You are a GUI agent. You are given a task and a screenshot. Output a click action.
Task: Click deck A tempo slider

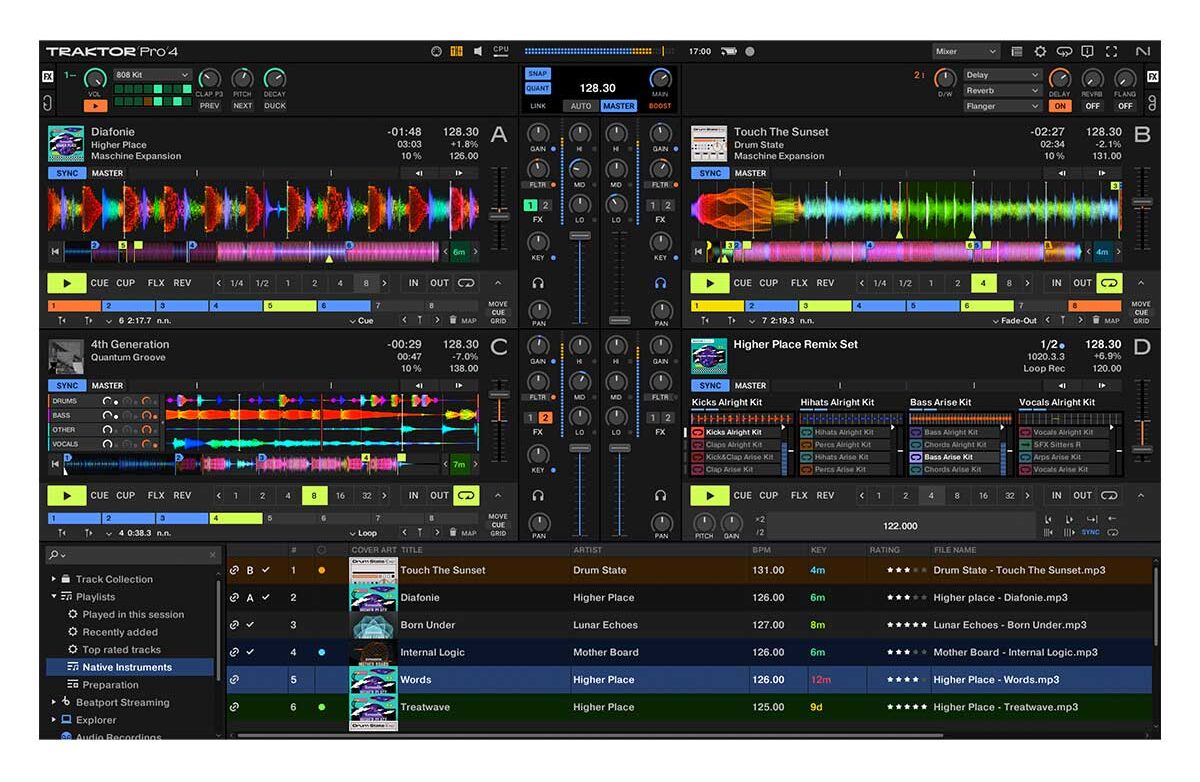coord(499,216)
